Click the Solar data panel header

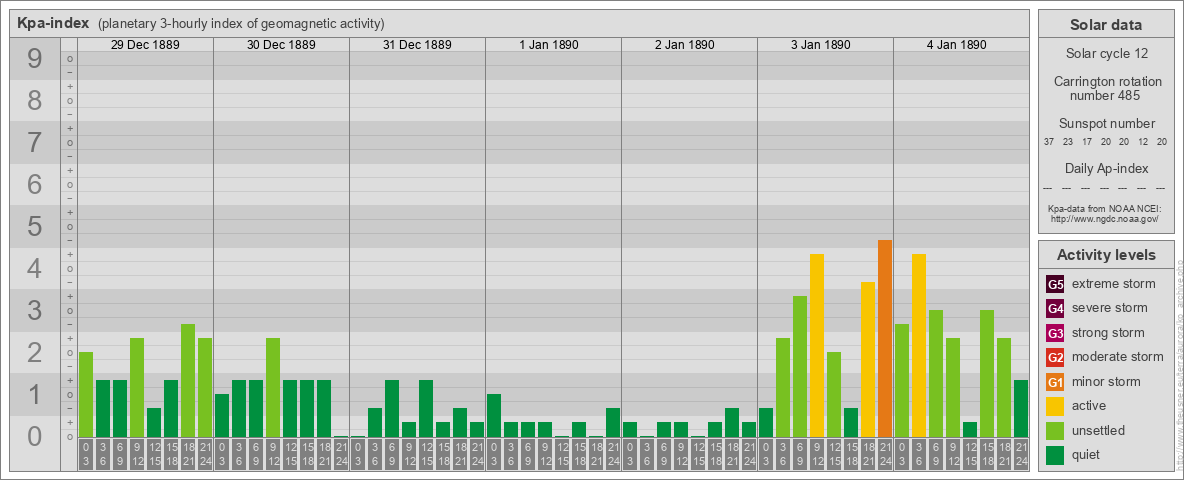point(1105,25)
